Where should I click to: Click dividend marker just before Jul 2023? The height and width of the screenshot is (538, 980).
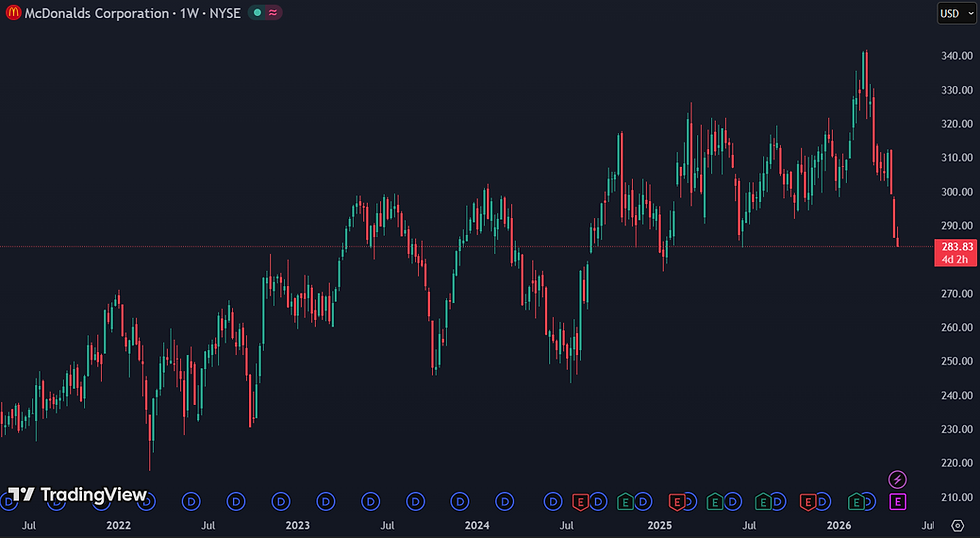click(371, 501)
